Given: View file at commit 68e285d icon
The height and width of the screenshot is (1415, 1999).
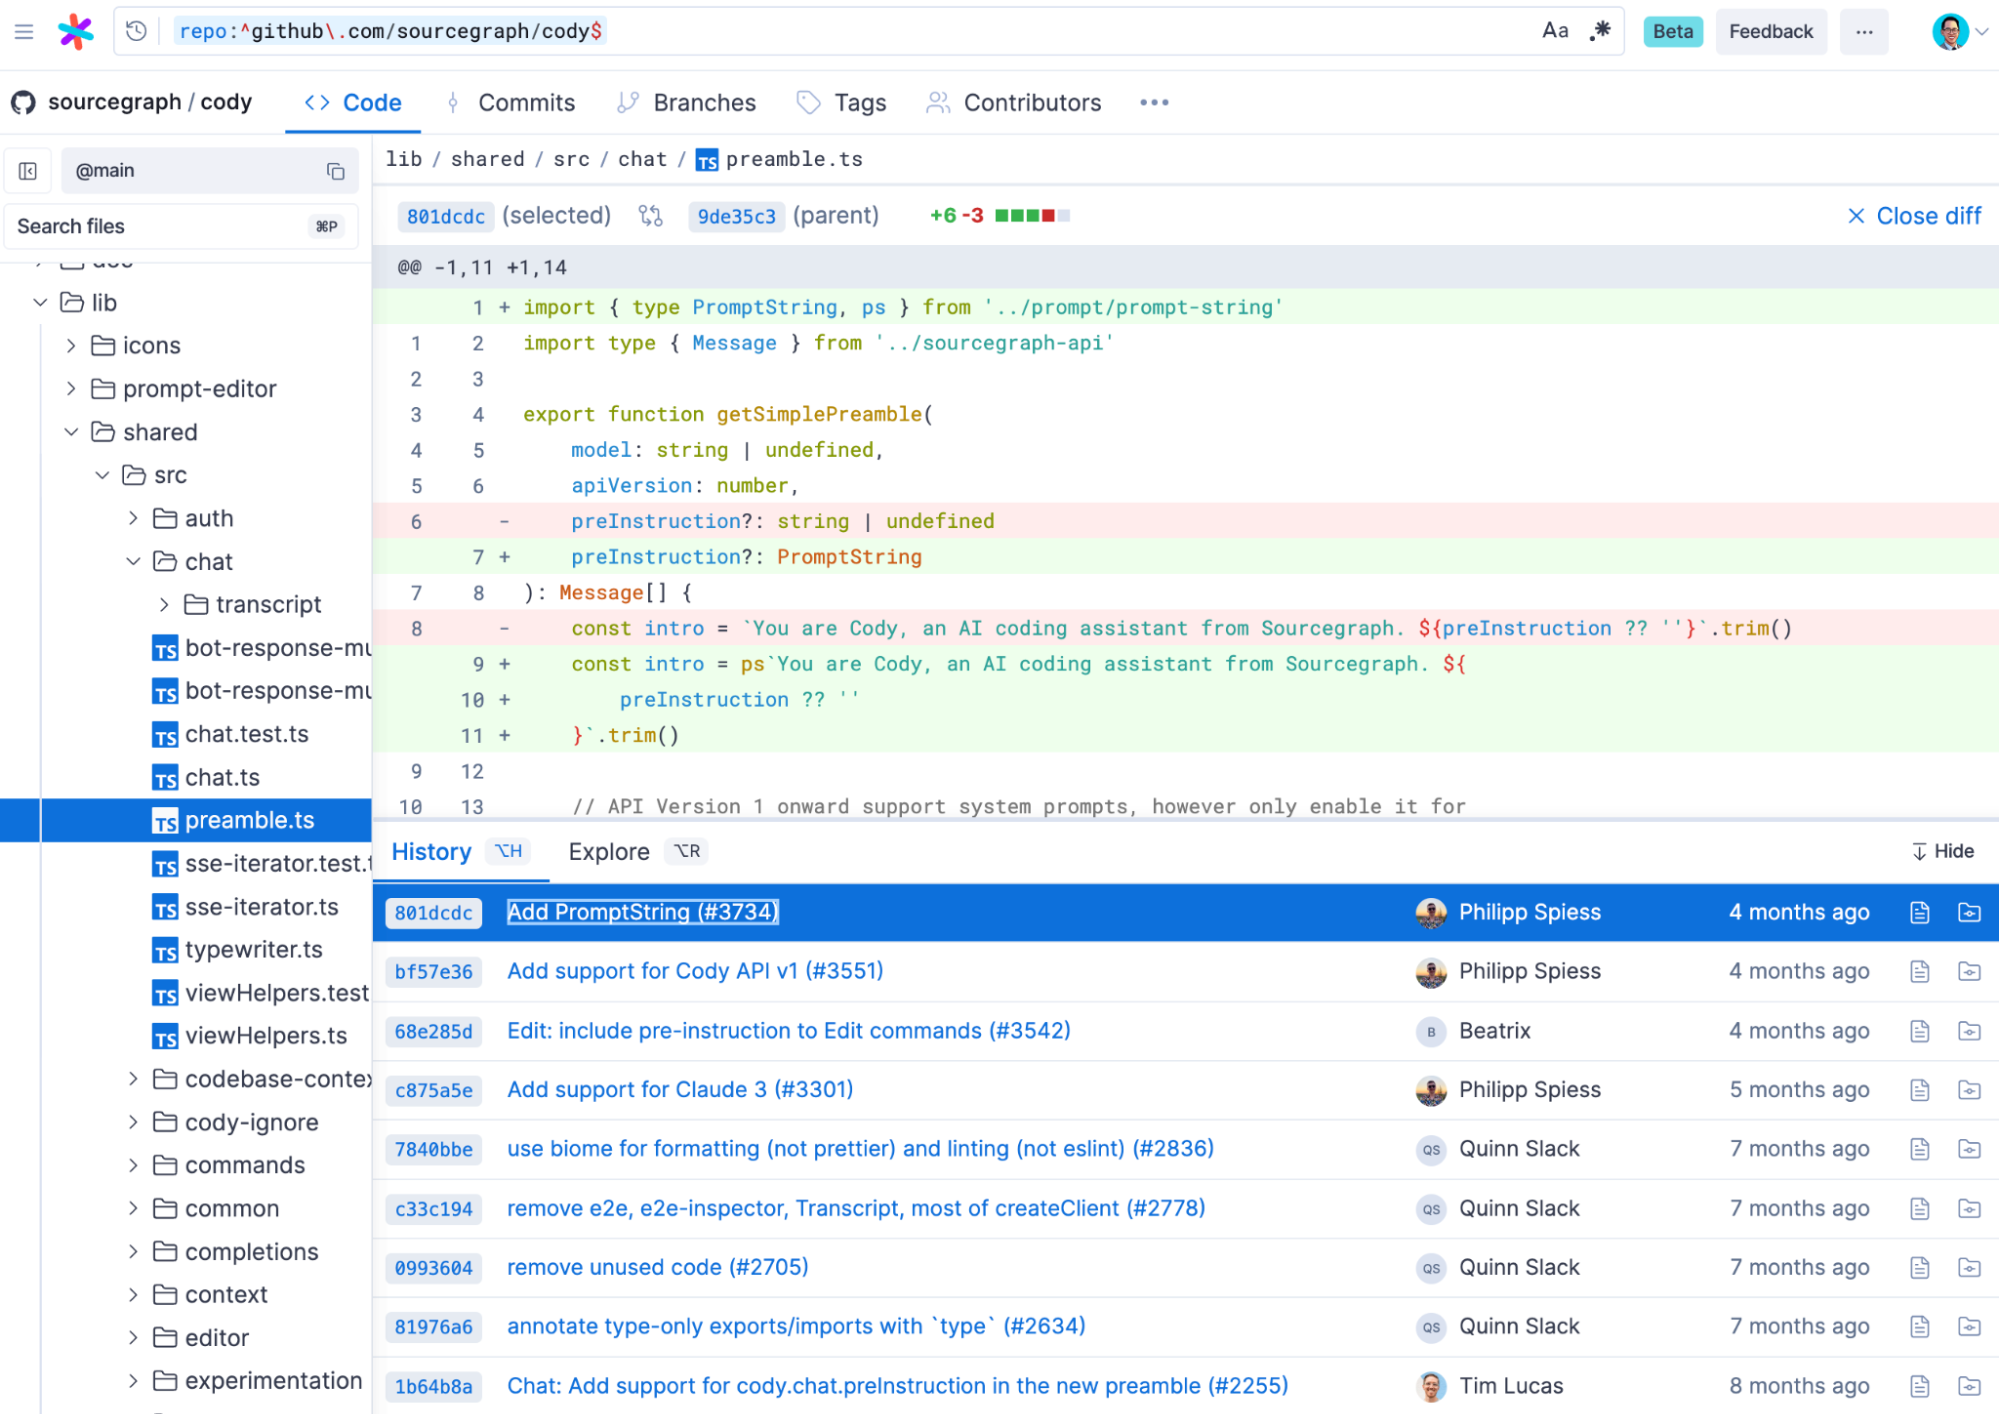Looking at the screenshot, I should pyautogui.click(x=1919, y=1032).
